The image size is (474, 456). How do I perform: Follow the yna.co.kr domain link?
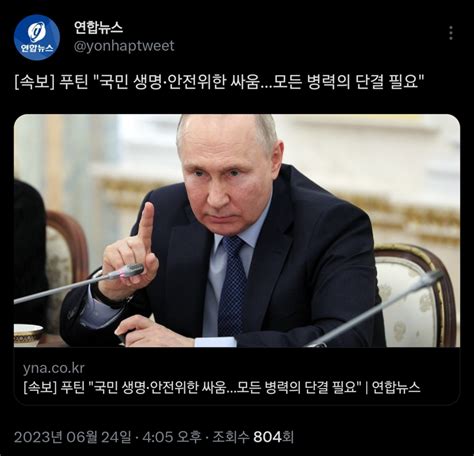click(x=54, y=368)
